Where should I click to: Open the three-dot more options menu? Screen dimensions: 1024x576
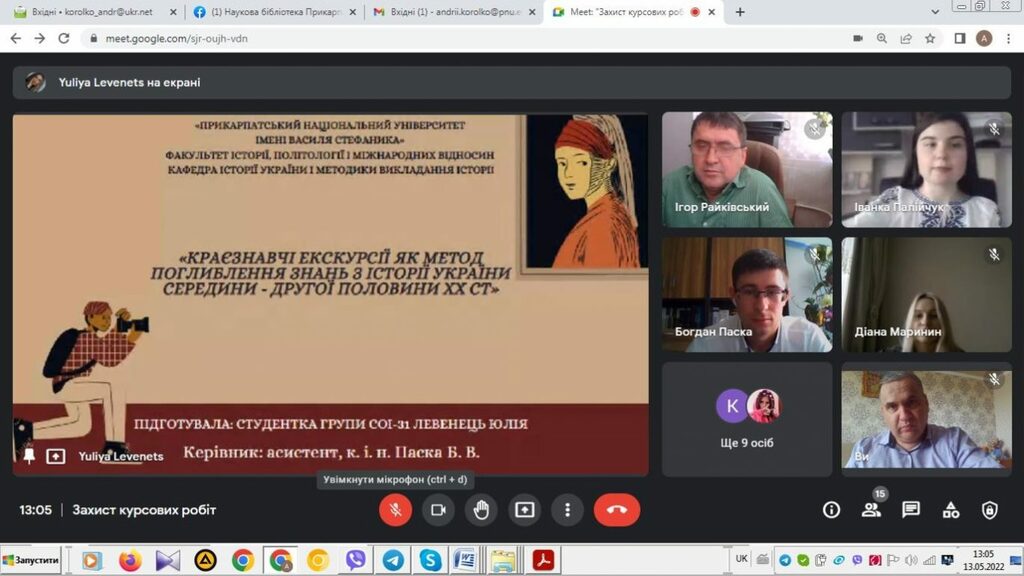(567, 510)
